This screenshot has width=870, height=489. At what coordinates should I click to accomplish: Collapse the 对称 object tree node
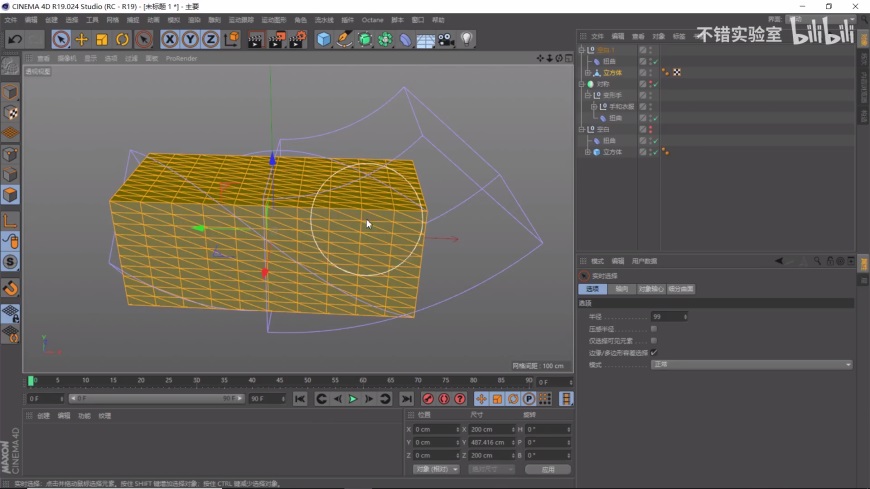pyautogui.click(x=582, y=84)
